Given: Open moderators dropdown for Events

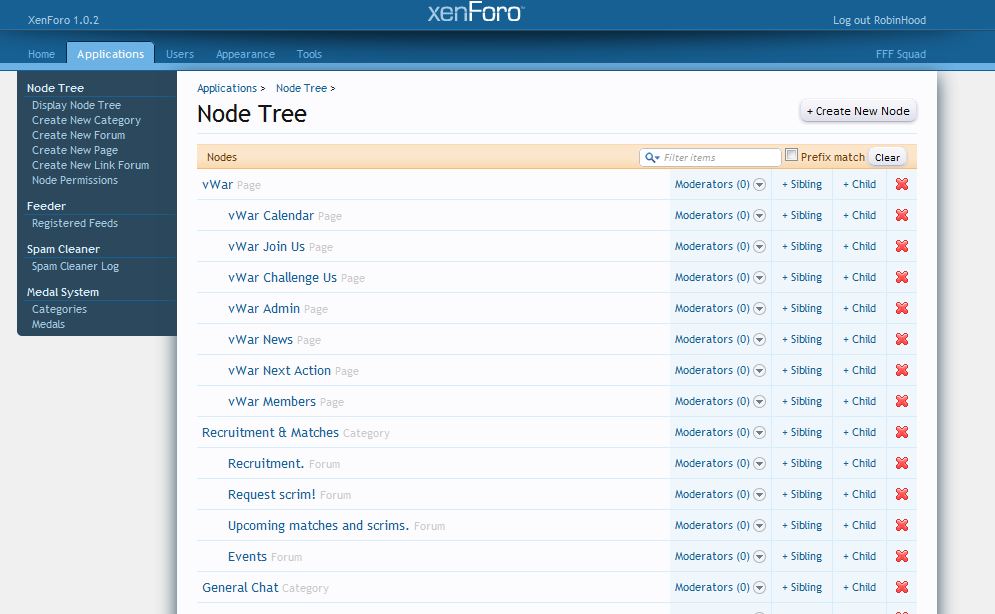Looking at the screenshot, I should click(760, 557).
